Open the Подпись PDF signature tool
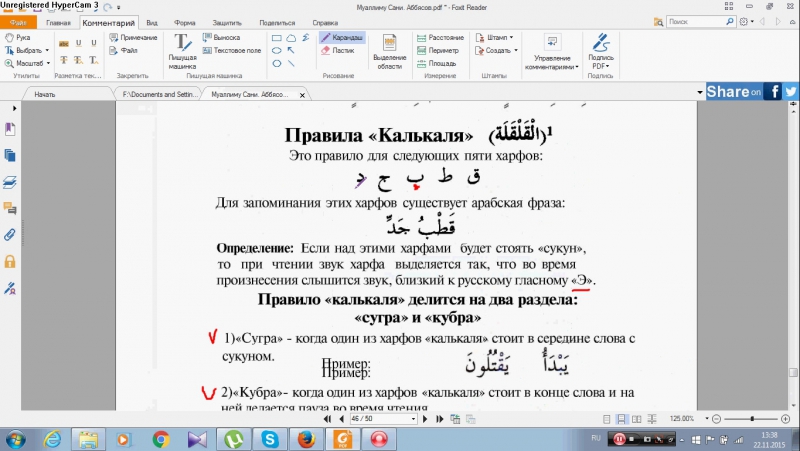Viewport: 800px width, 451px height. click(x=601, y=50)
